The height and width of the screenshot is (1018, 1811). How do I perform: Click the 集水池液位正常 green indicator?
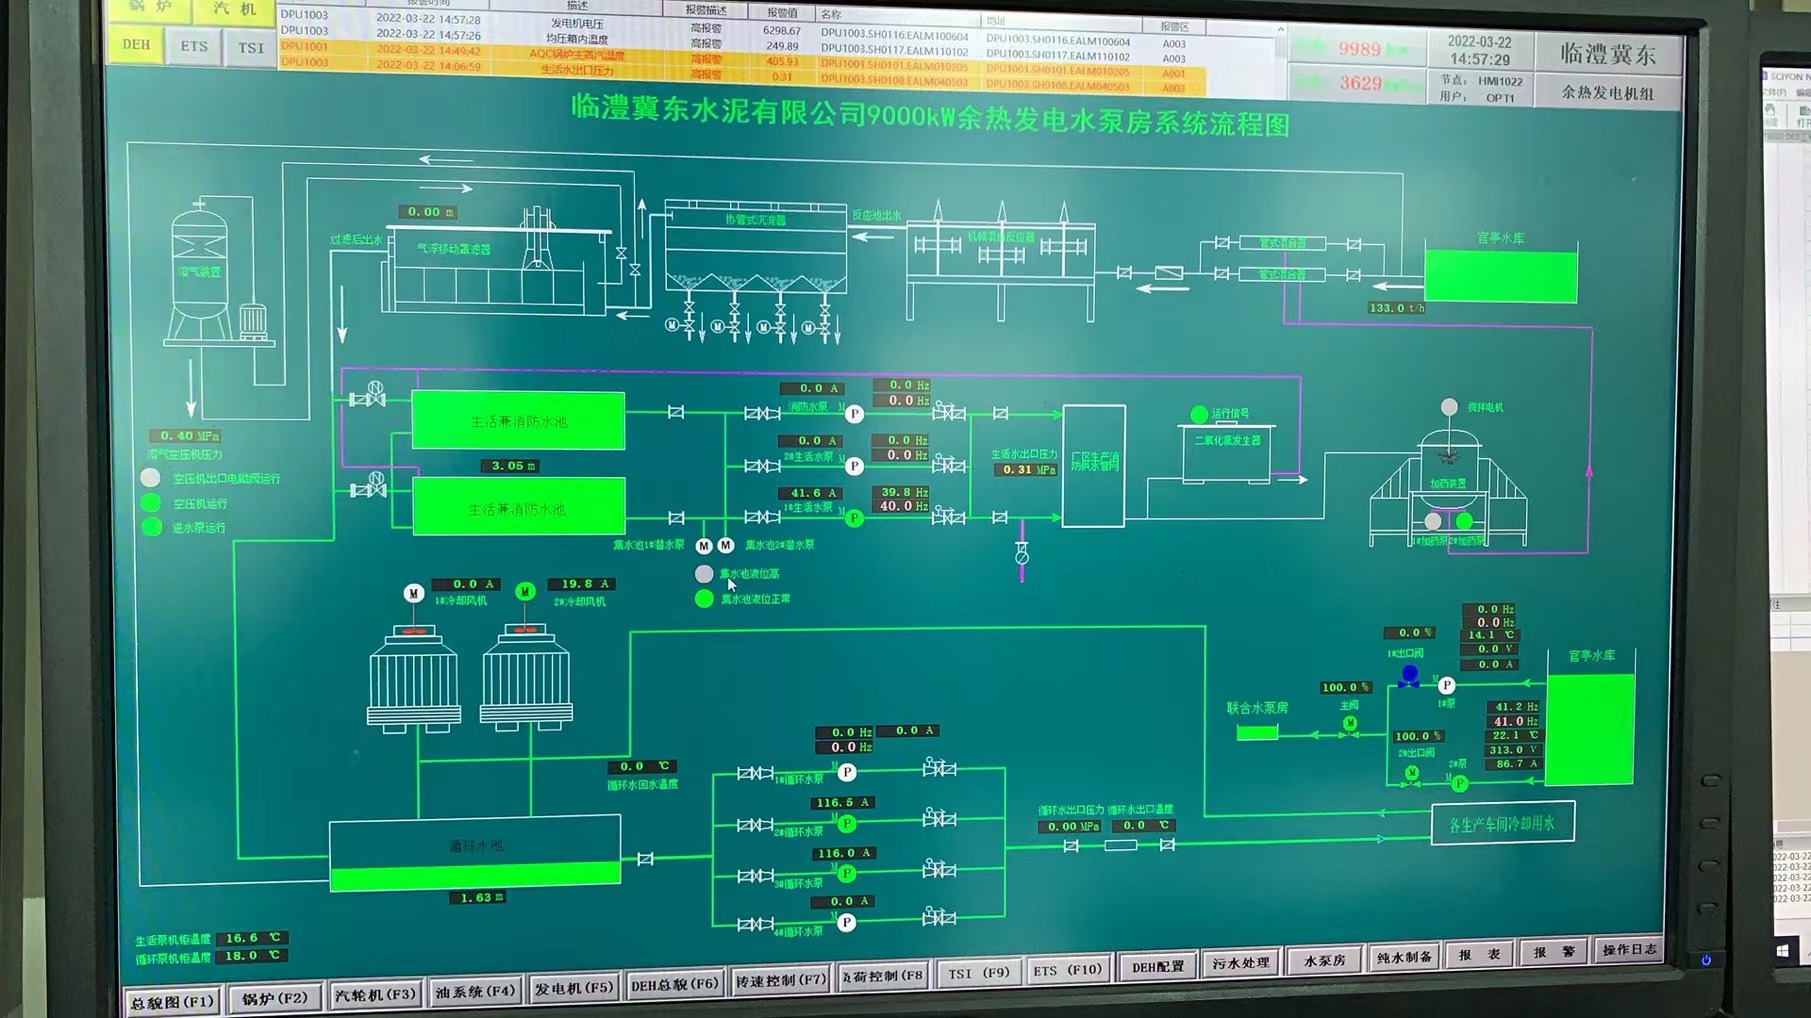(x=704, y=599)
